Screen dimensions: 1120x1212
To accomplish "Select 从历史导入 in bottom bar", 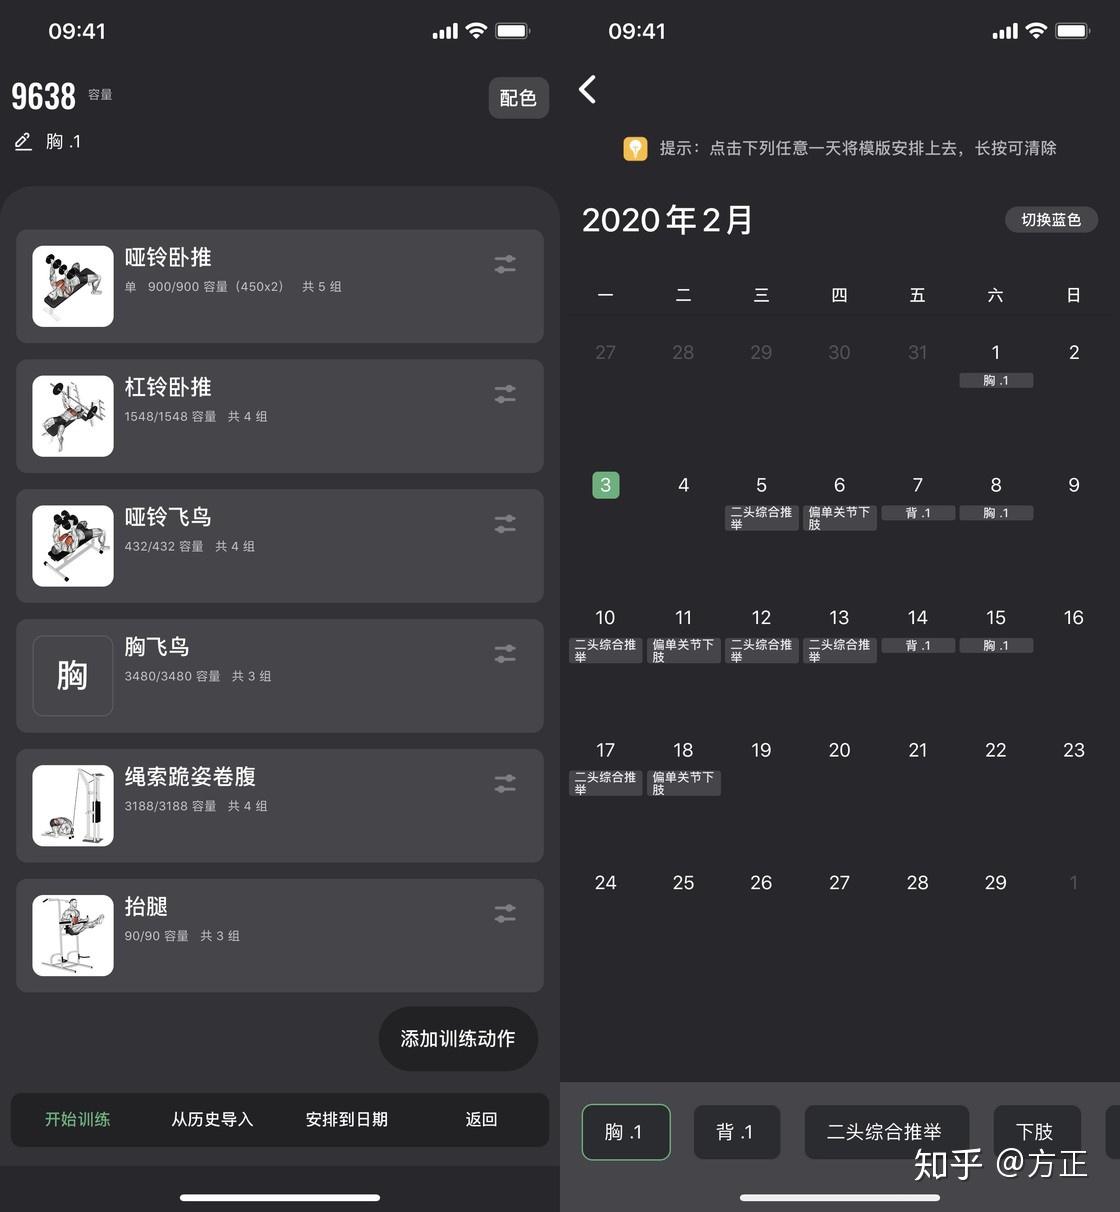I will pos(212,1119).
